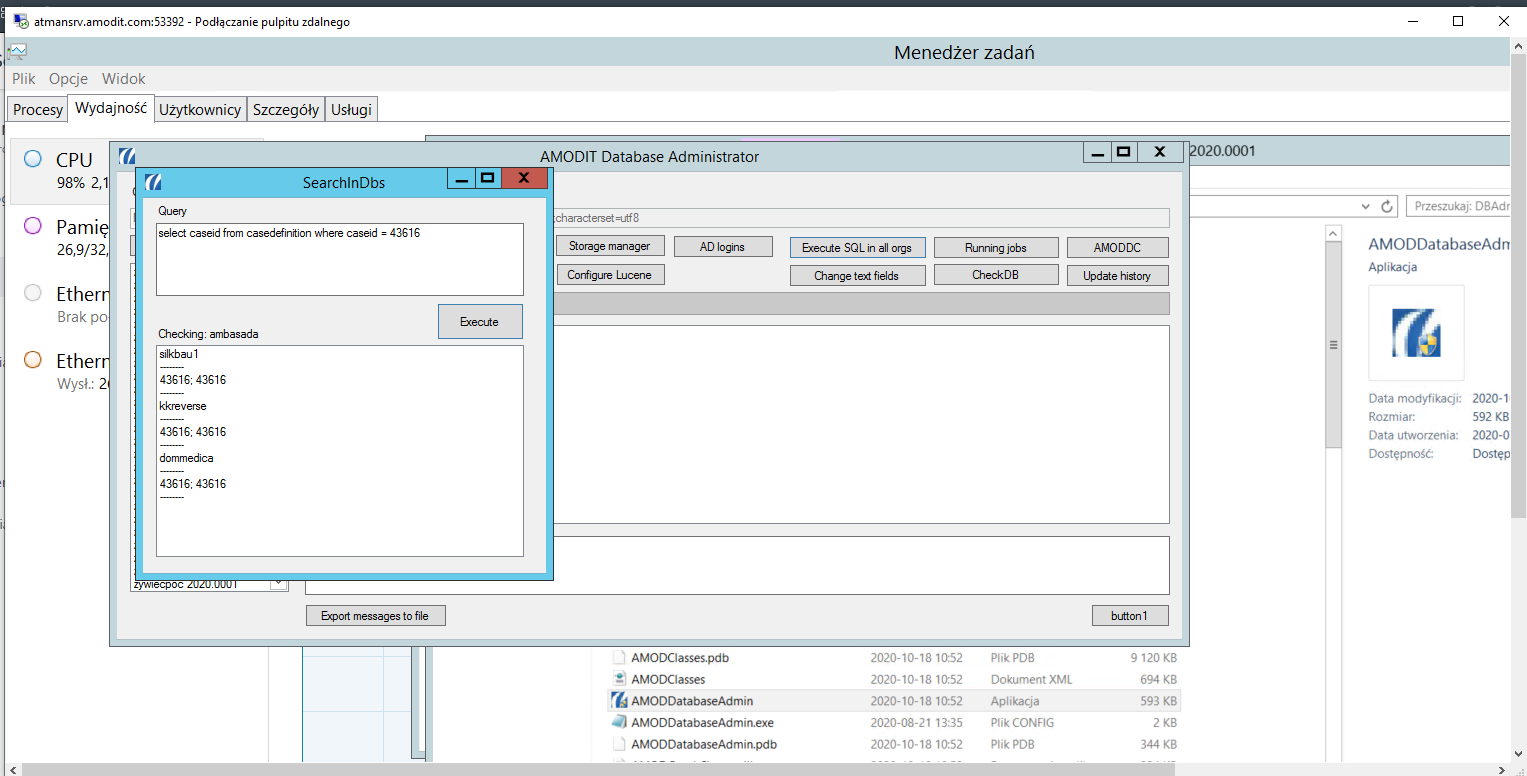
Task: Click the AMODDC button
Action: tap(1117, 247)
